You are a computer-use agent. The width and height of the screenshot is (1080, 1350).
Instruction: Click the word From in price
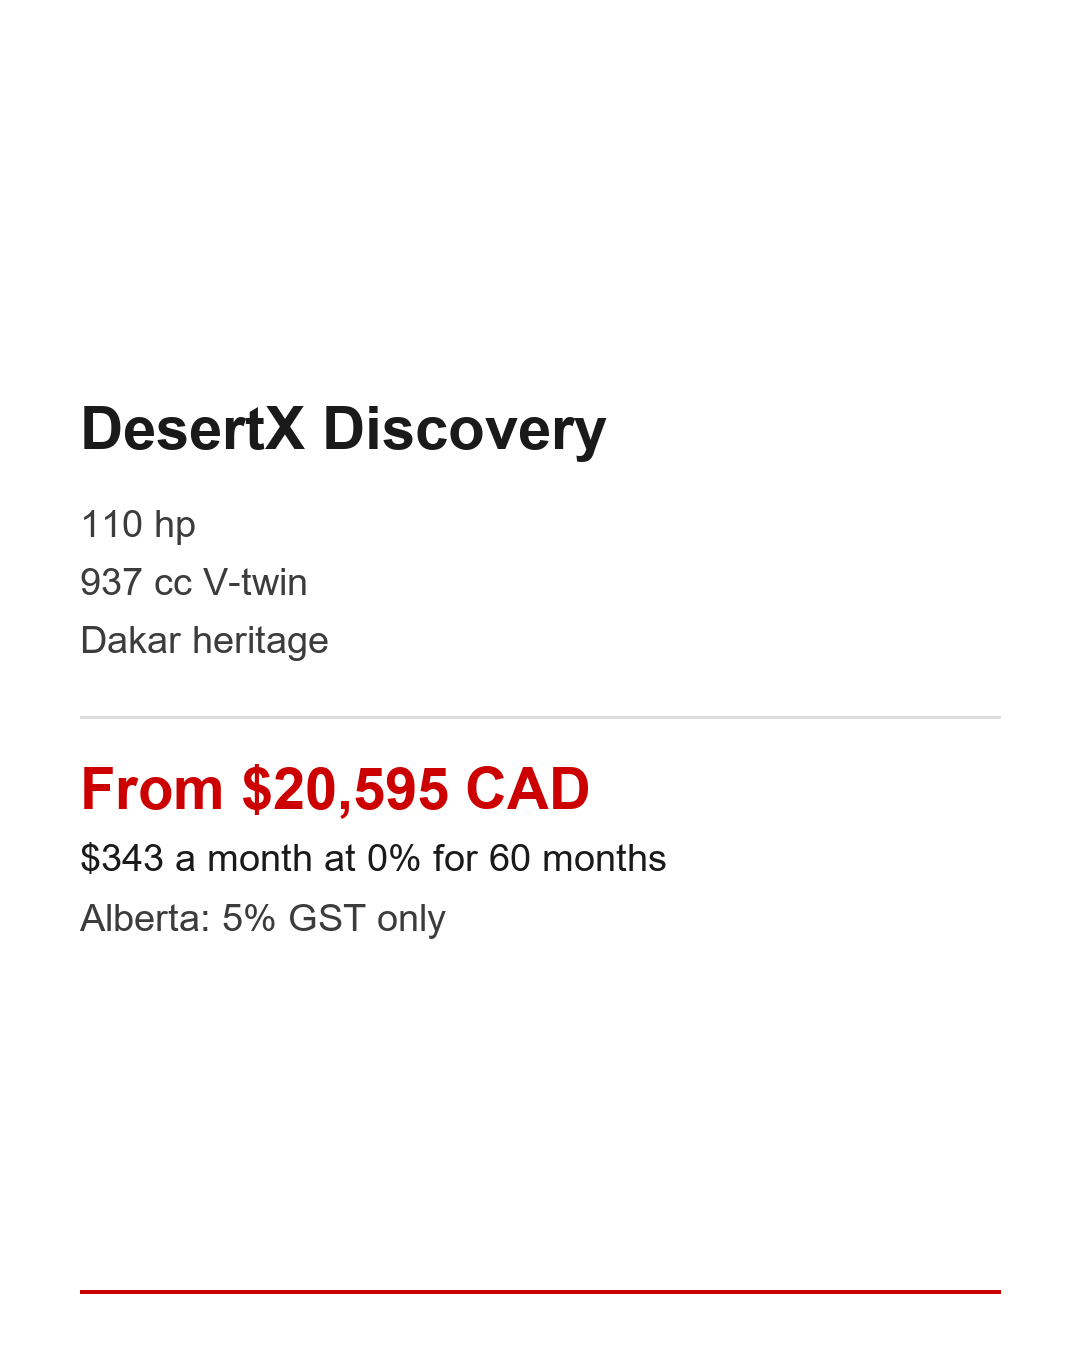pos(151,789)
